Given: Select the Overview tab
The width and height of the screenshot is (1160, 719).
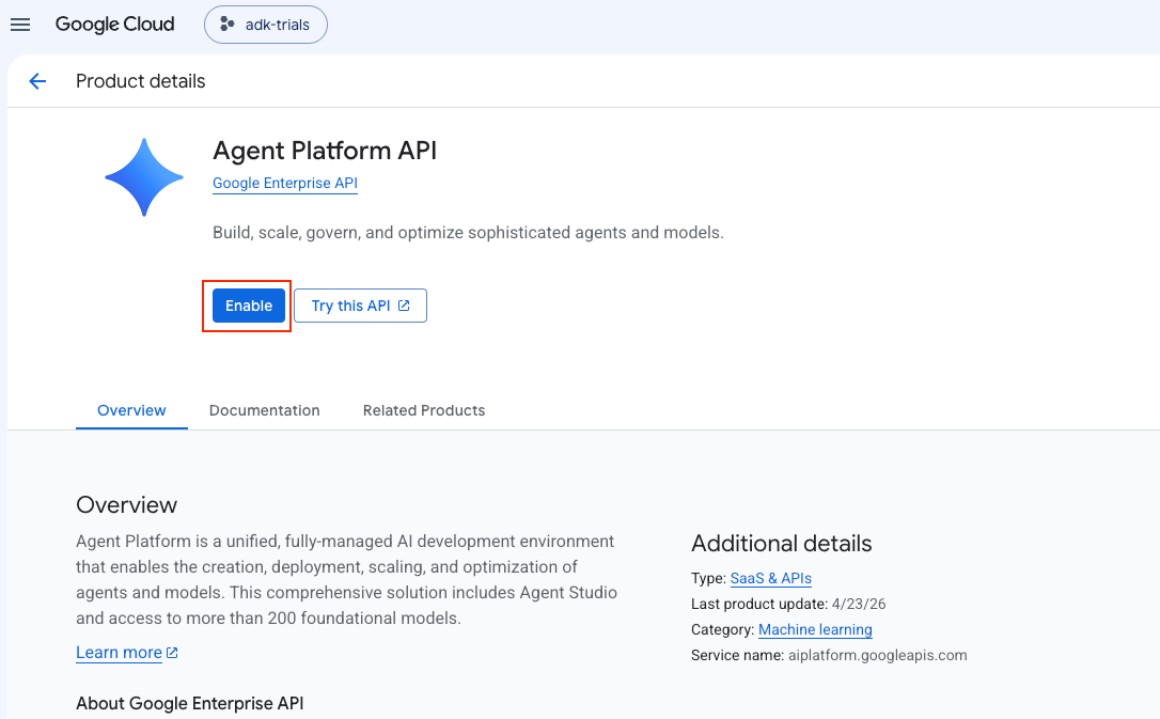Looking at the screenshot, I should point(132,411).
